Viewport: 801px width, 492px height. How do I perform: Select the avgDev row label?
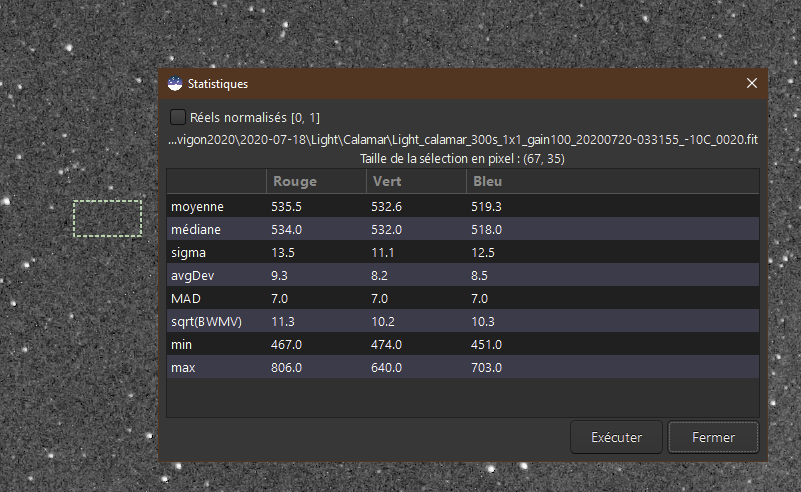point(192,275)
